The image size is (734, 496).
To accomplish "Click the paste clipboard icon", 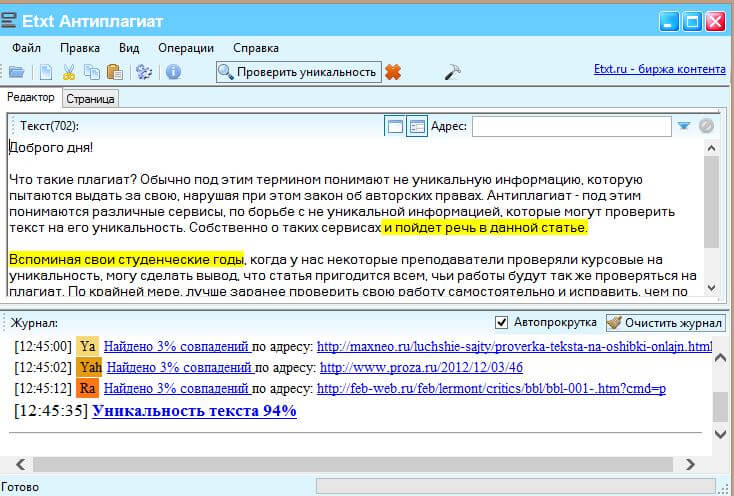I will [x=114, y=72].
